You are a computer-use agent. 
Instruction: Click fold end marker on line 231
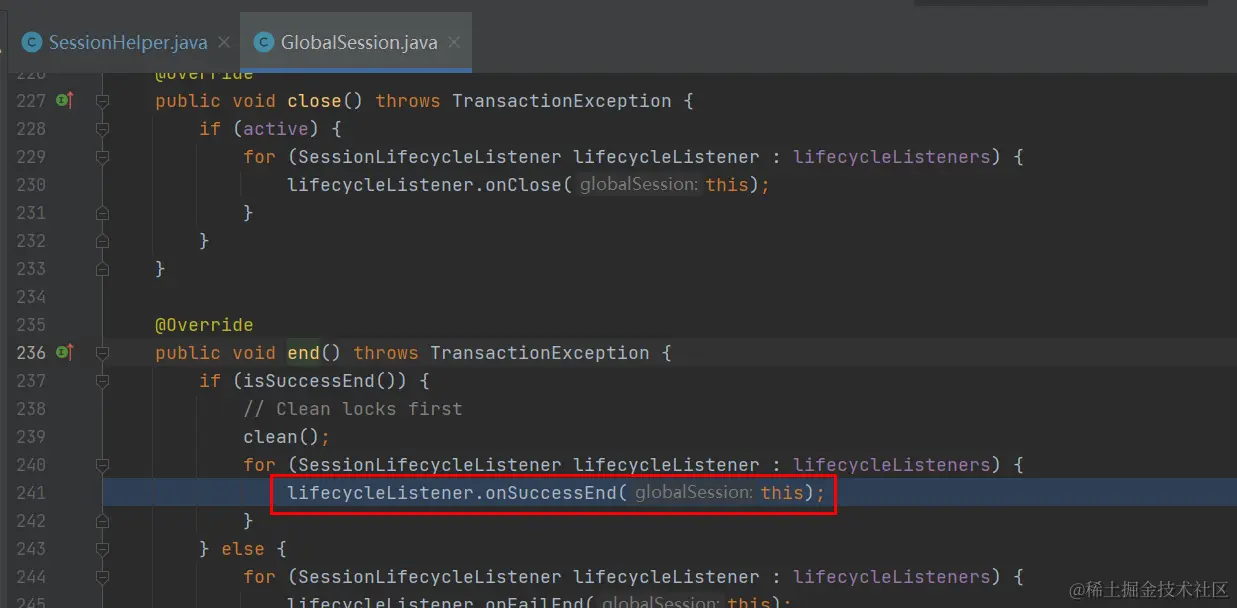[x=102, y=213]
